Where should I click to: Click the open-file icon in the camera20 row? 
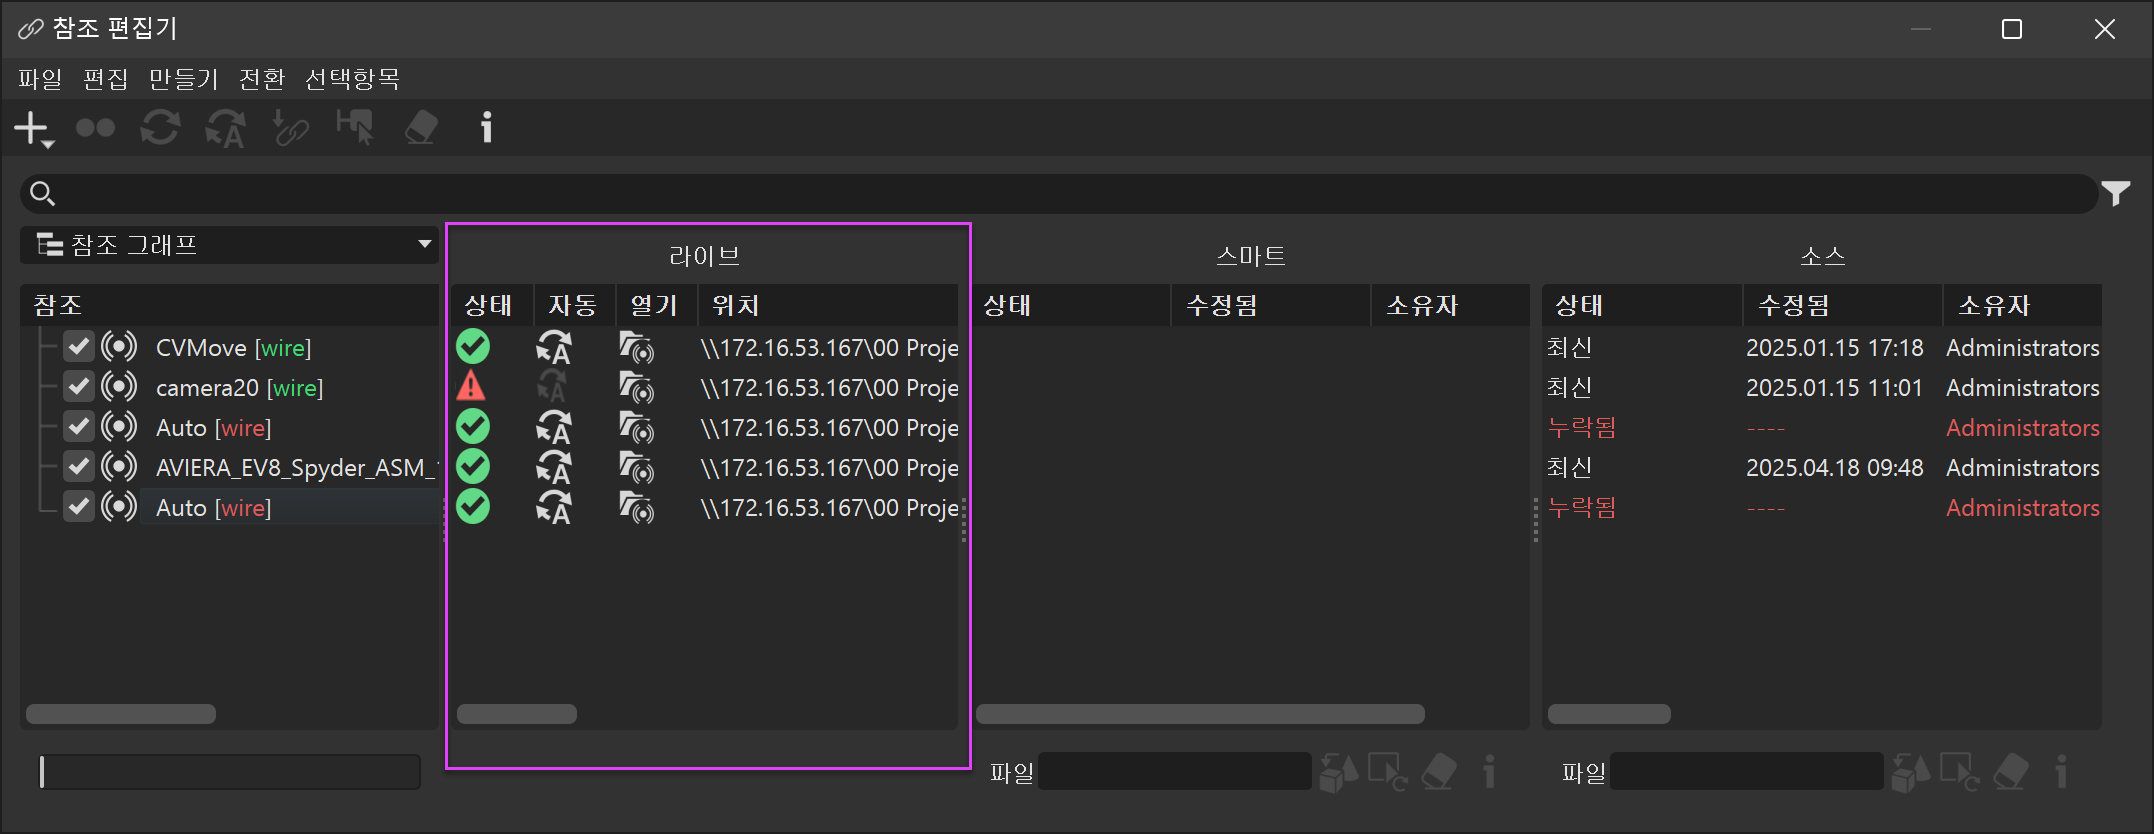coord(636,387)
